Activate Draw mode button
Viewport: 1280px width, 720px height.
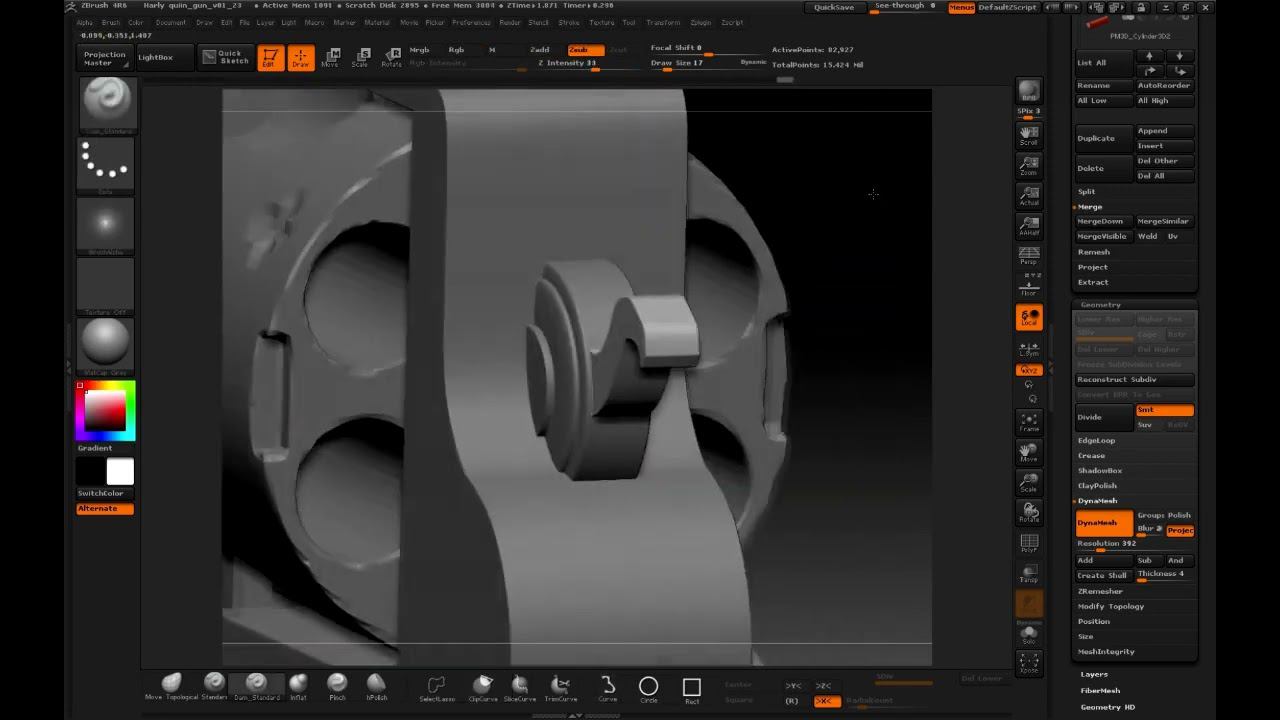coord(300,58)
